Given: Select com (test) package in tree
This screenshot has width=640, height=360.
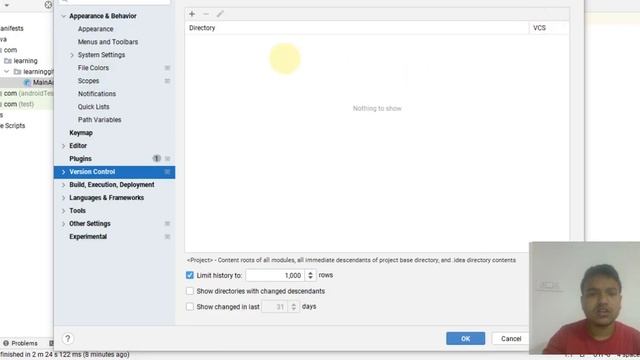Looking at the screenshot, I should [18, 104].
